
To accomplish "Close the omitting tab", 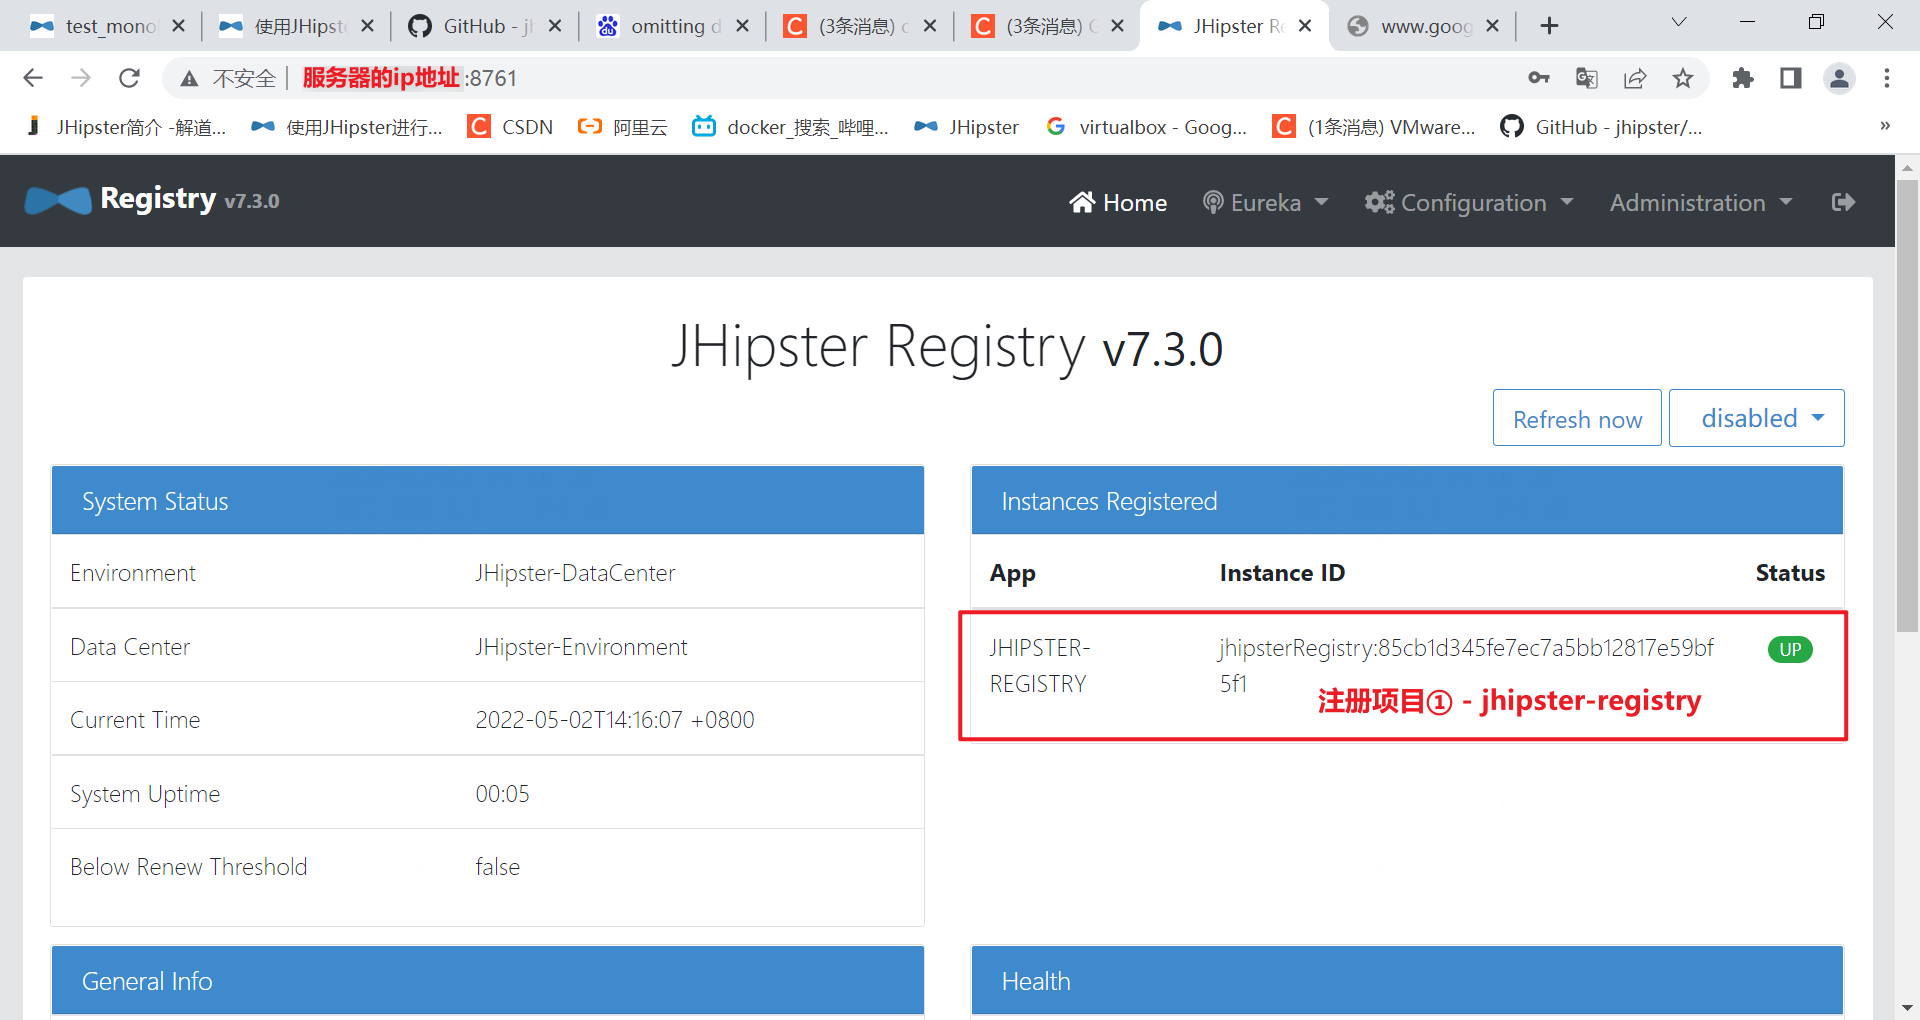I will (742, 26).
